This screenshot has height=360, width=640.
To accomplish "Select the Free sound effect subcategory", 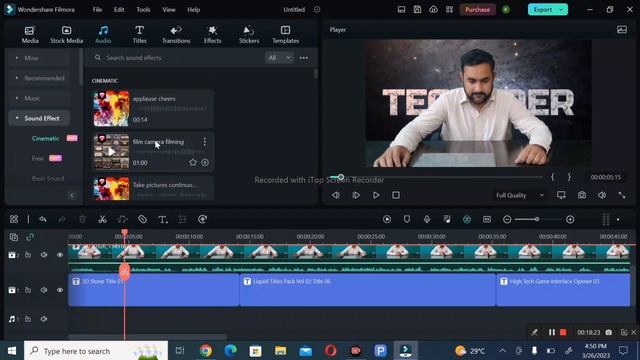I will [x=38, y=158].
